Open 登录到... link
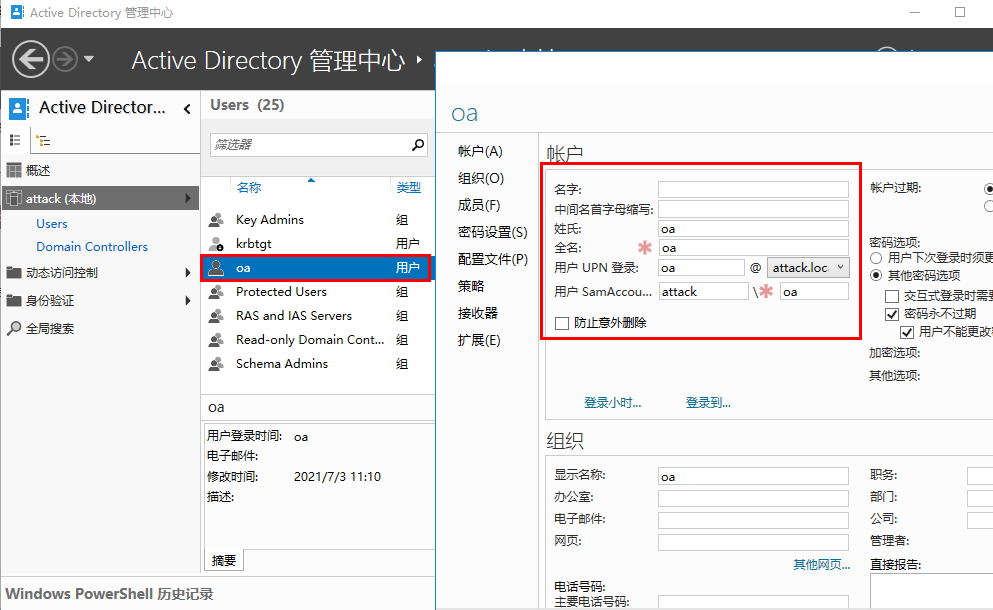Screen dimensions: 993x610 (708, 403)
